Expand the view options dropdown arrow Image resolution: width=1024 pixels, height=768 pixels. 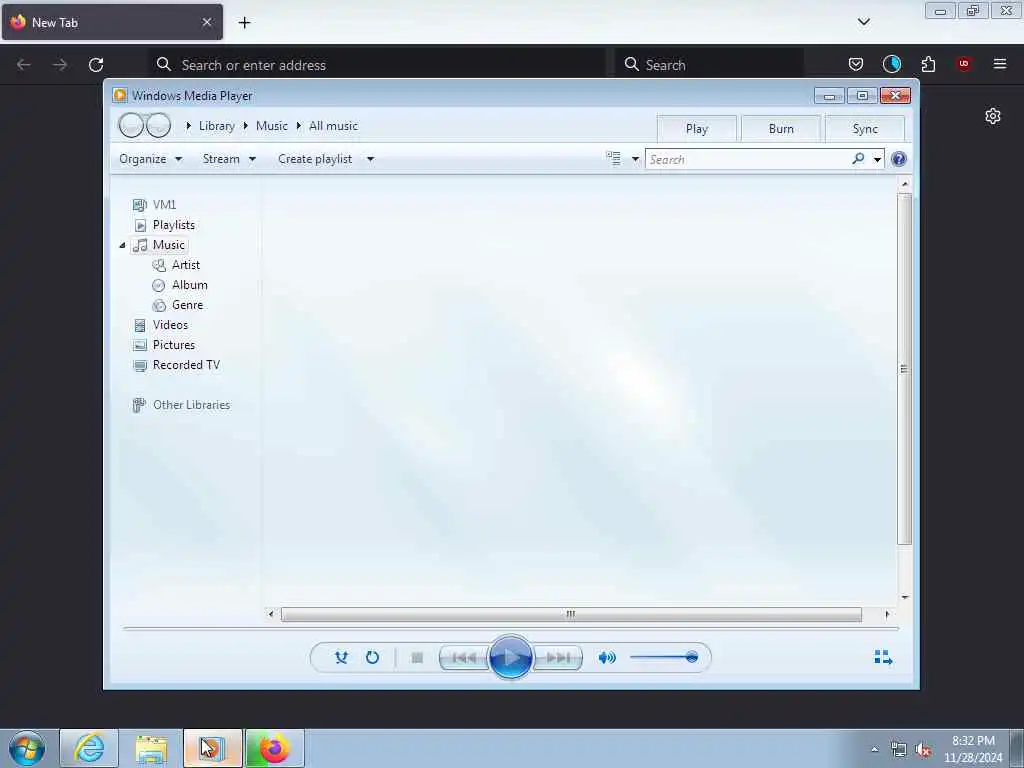tap(635, 159)
